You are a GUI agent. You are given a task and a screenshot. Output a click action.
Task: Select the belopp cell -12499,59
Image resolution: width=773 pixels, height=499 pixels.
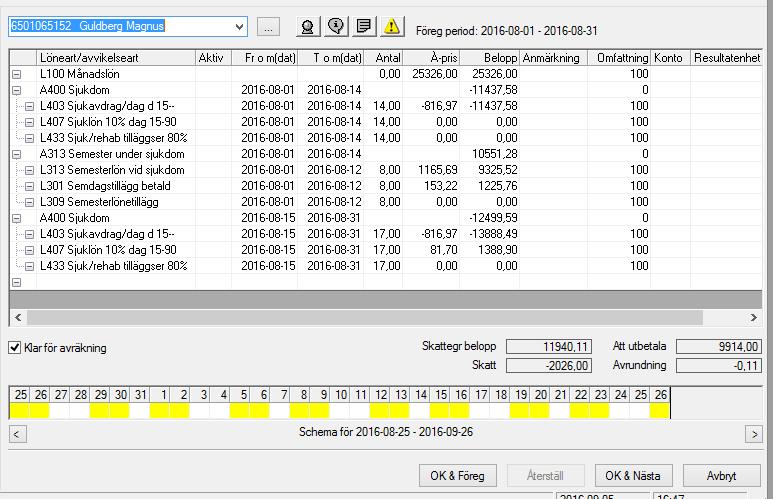point(490,218)
